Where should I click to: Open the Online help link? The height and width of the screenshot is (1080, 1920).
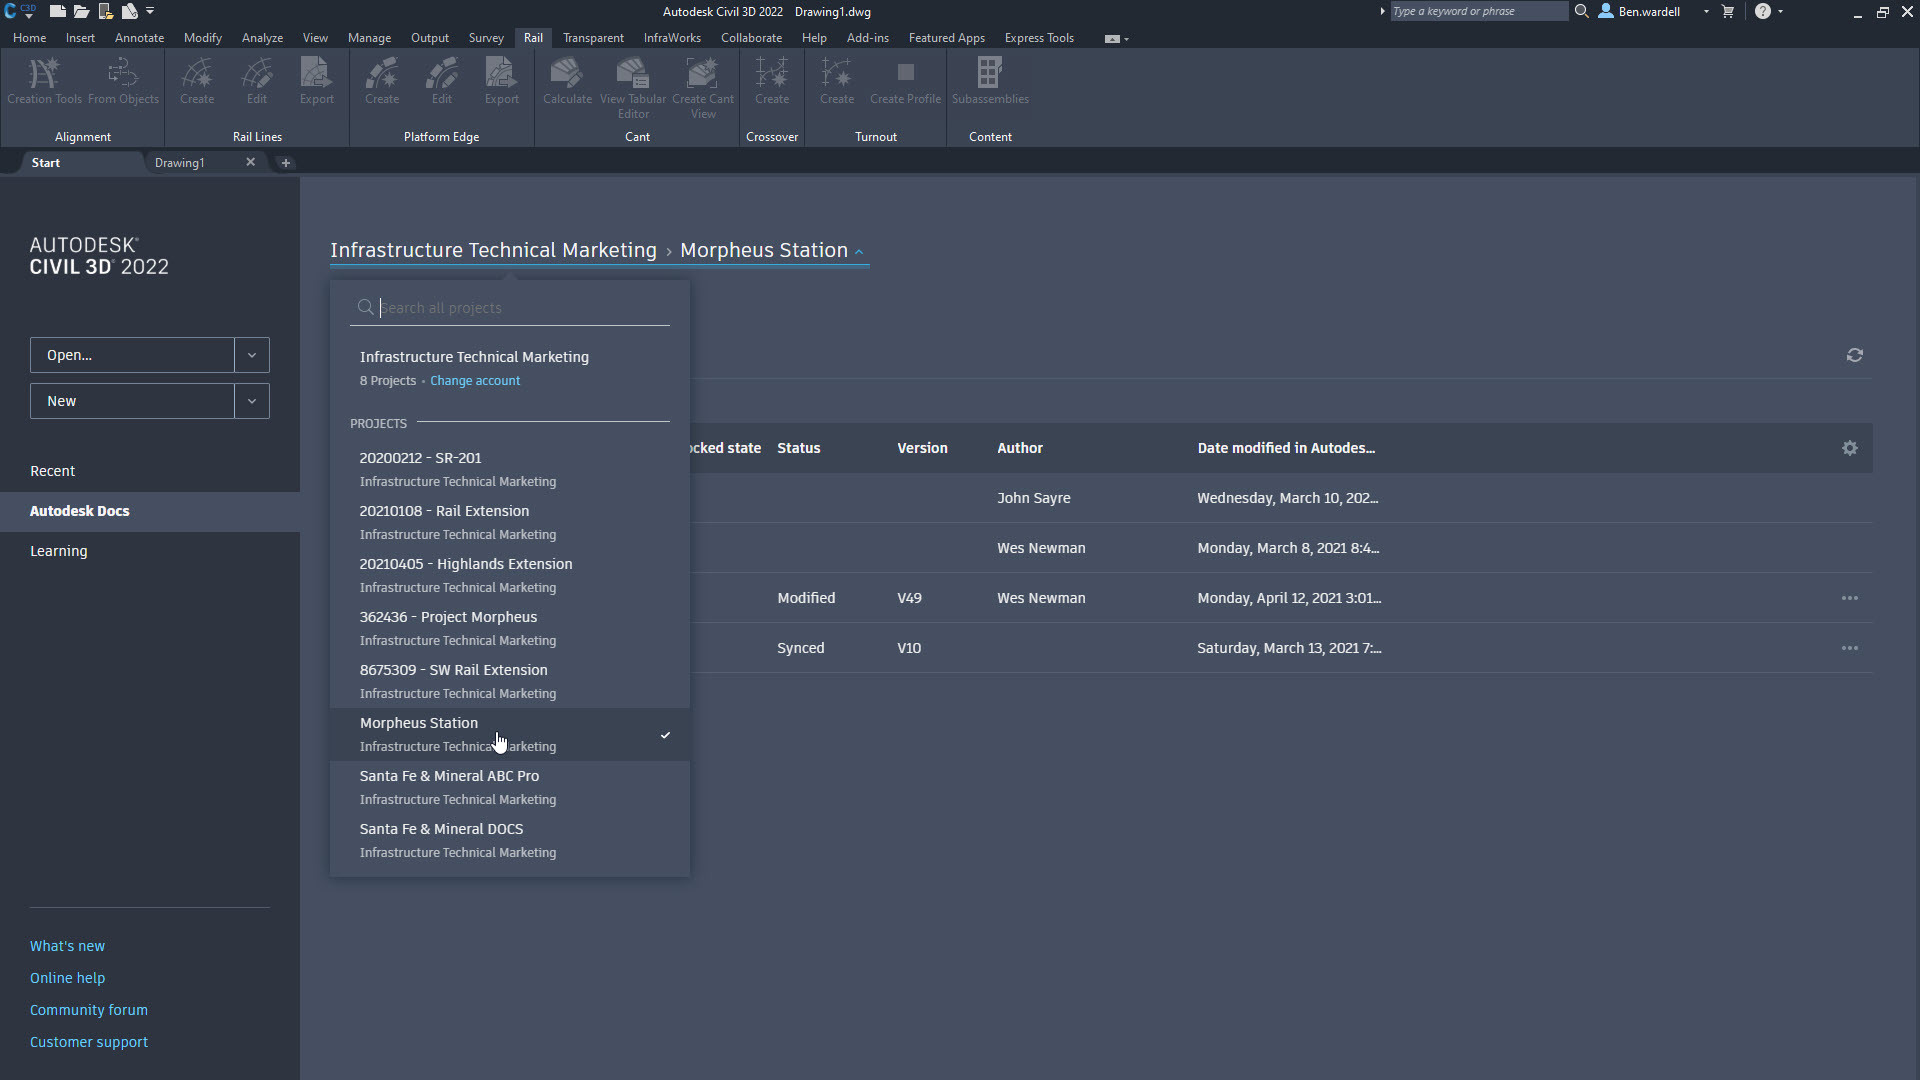click(x=67, y=978)
